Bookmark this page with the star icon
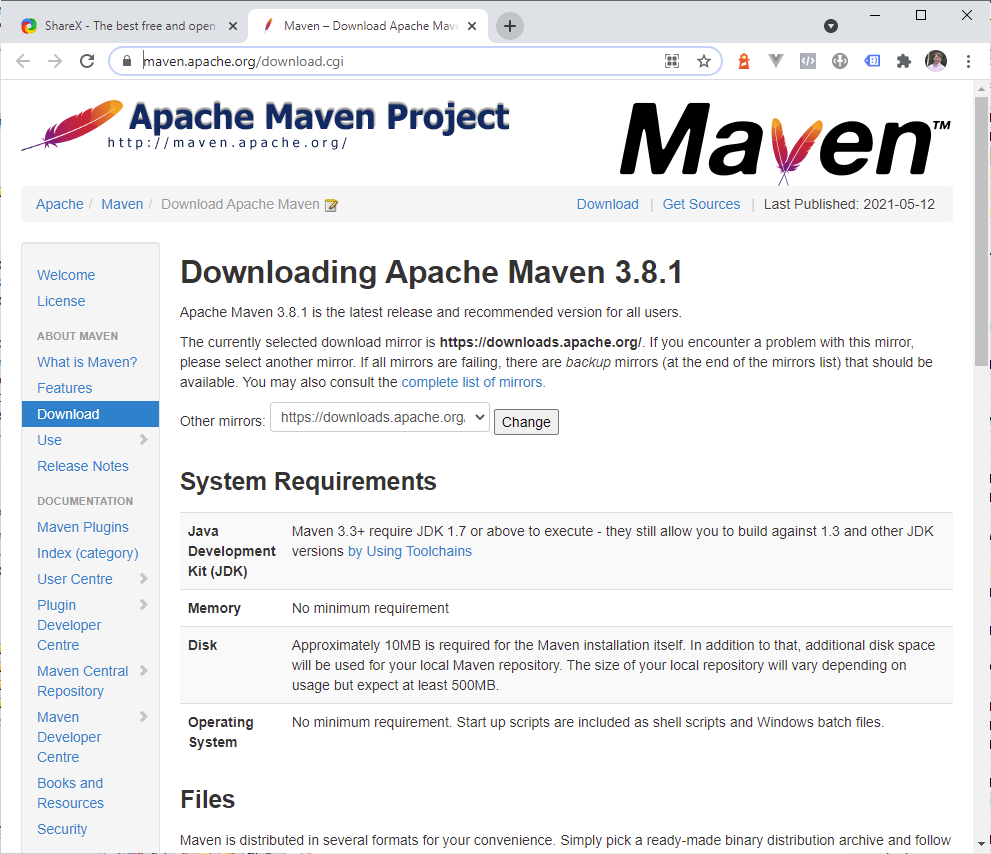Viewport: 991px width, 854px height. click(x=704, y=61)
